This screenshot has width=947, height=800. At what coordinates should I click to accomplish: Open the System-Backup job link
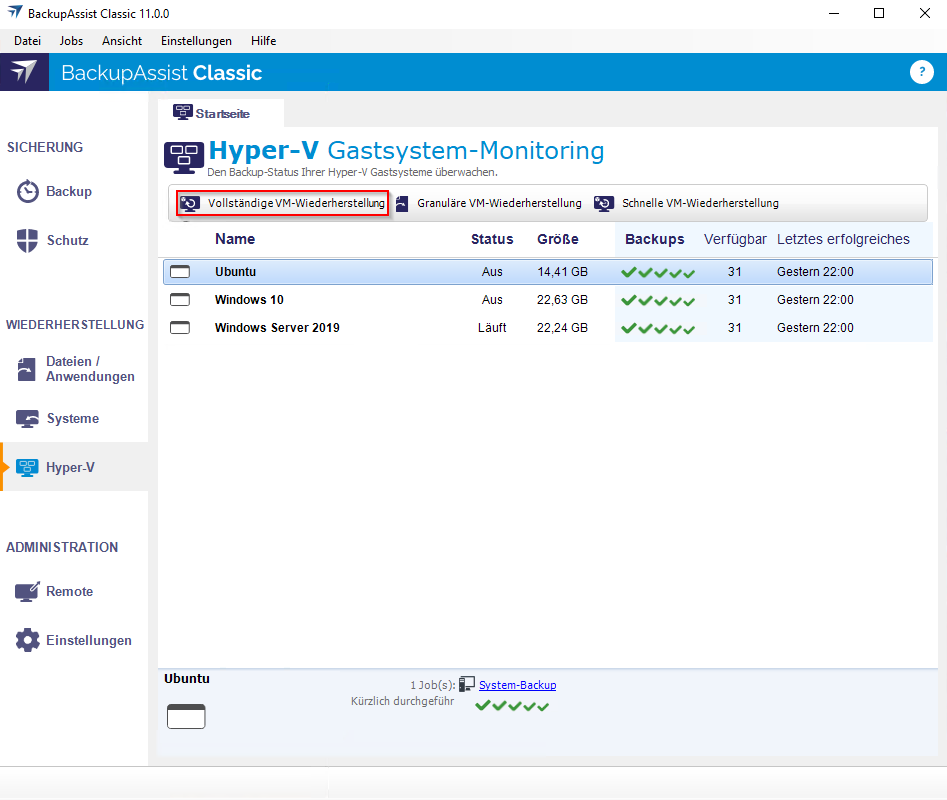click(x=517, y=685)
